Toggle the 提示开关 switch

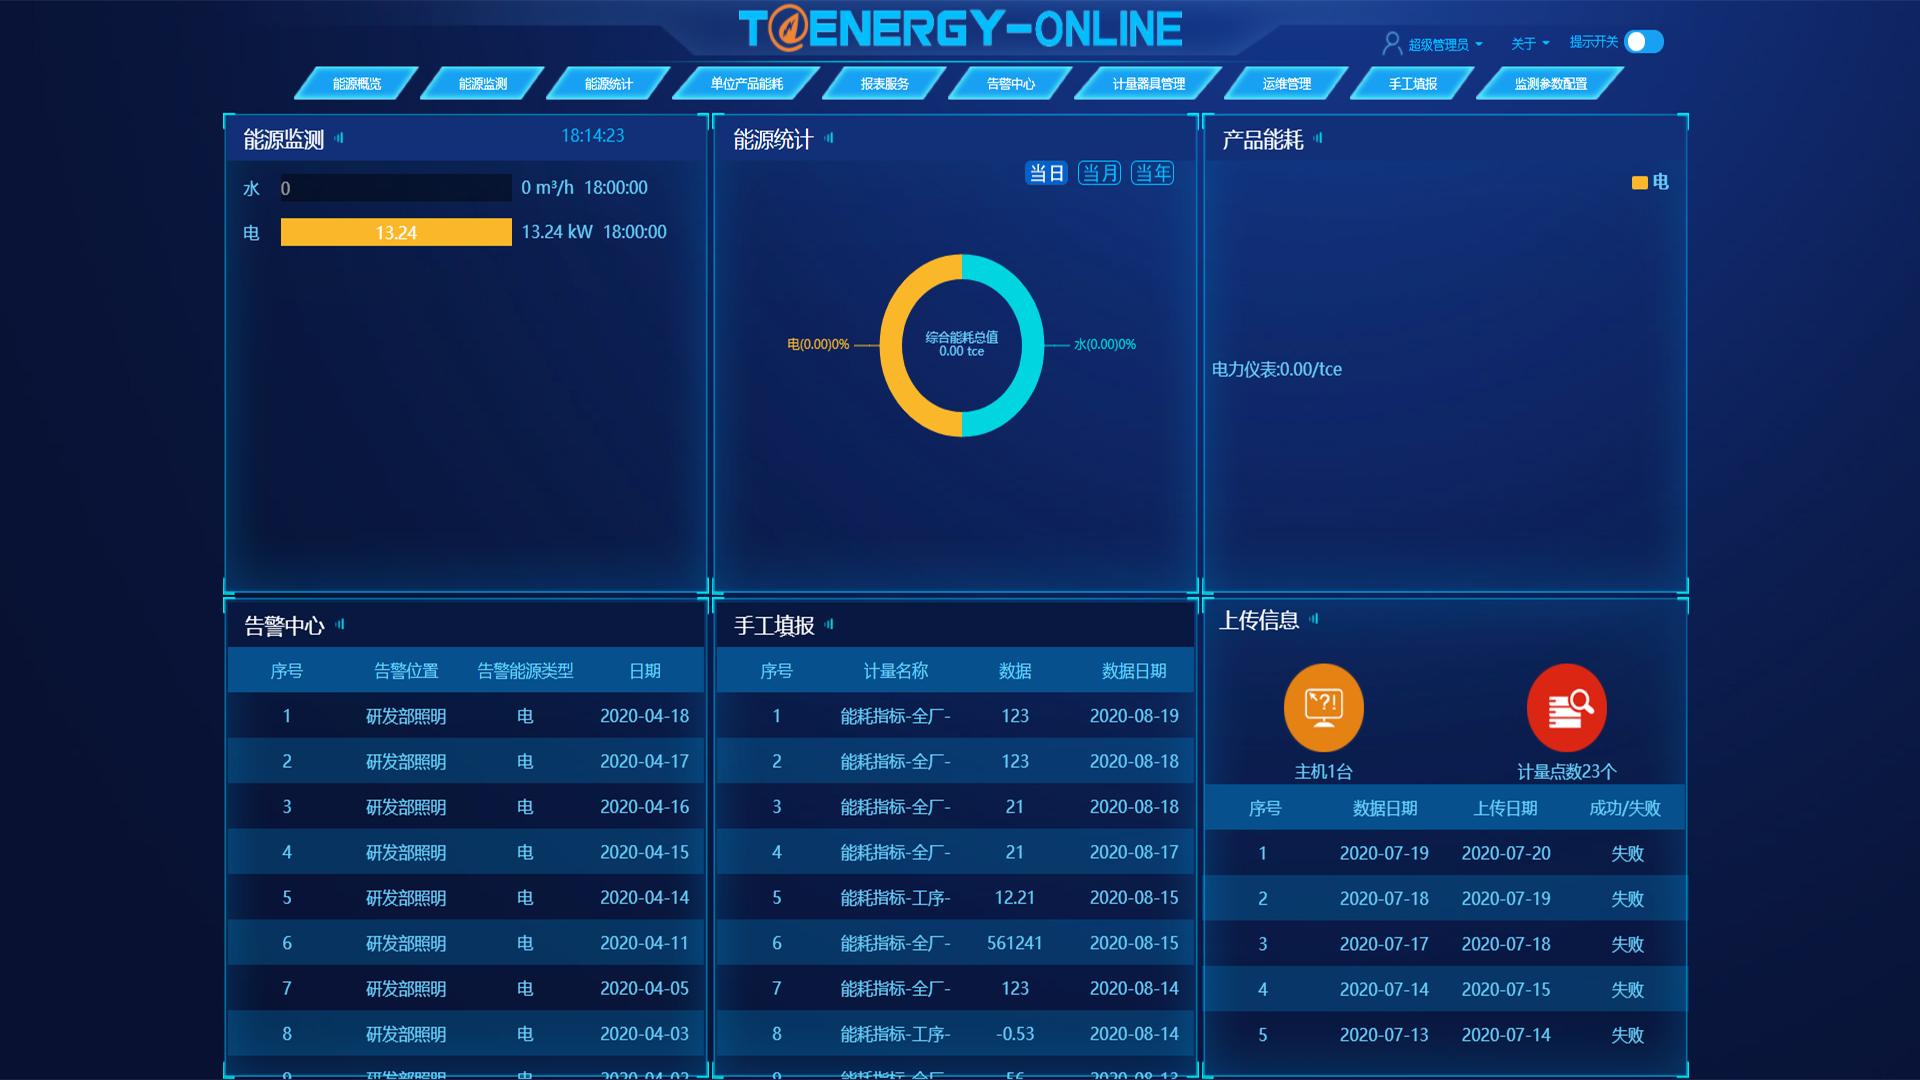[1643, 42]
